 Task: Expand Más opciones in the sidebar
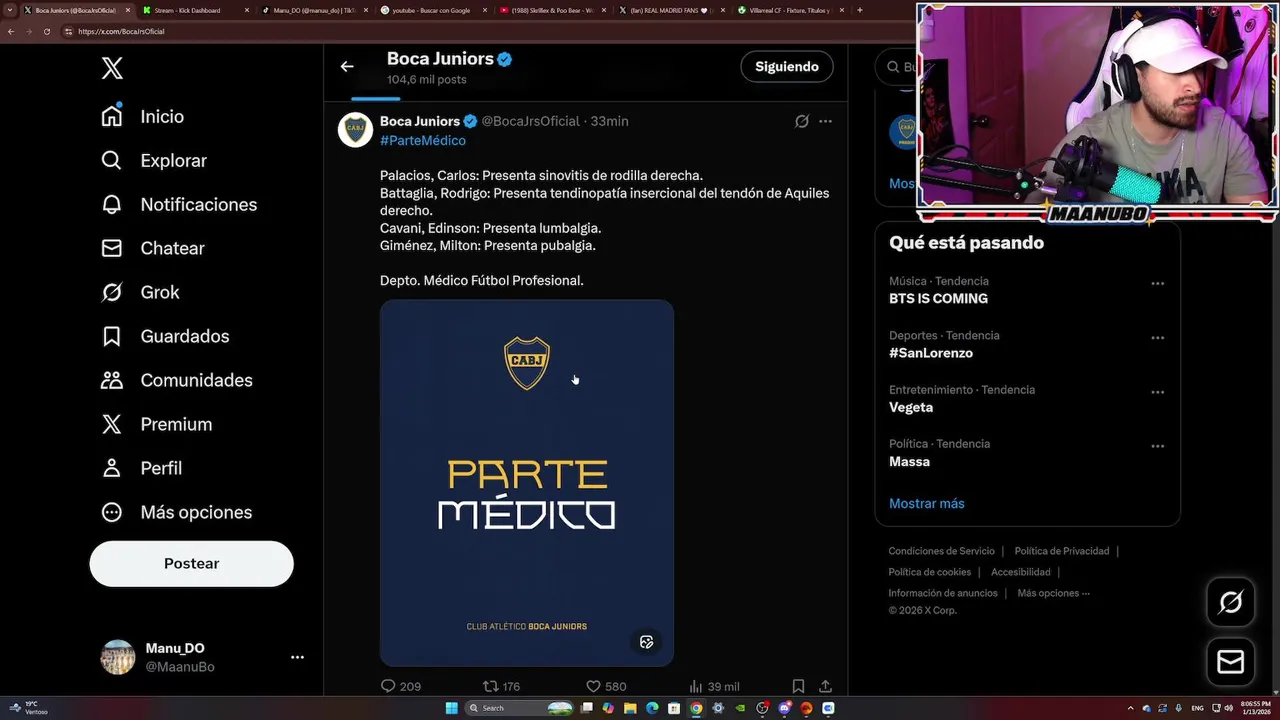point(176,512)
